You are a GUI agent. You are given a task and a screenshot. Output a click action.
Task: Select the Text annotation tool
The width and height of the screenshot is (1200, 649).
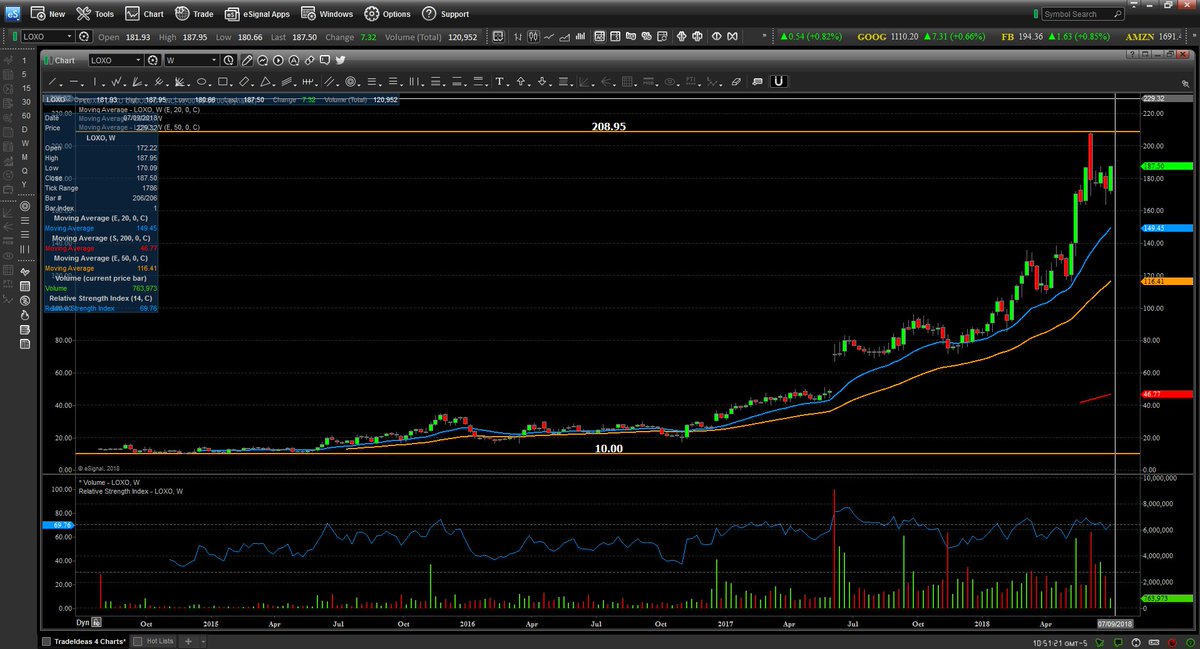tap(500, 82)
